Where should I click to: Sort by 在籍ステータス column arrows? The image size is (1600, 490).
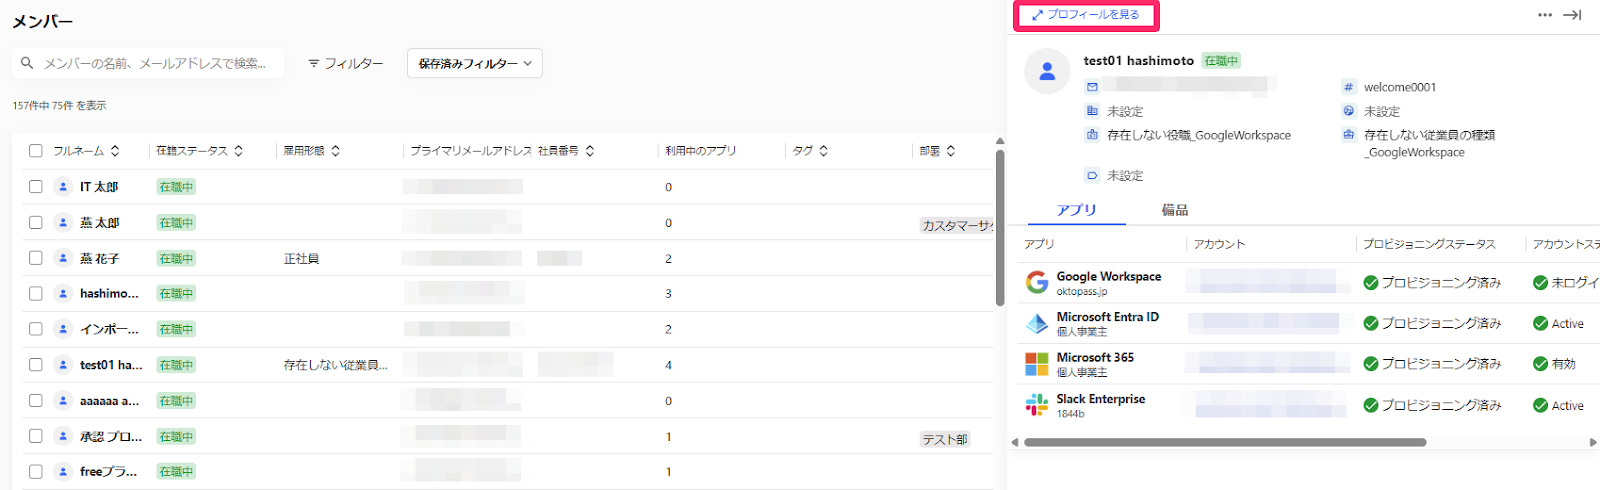tap(238, 151)
